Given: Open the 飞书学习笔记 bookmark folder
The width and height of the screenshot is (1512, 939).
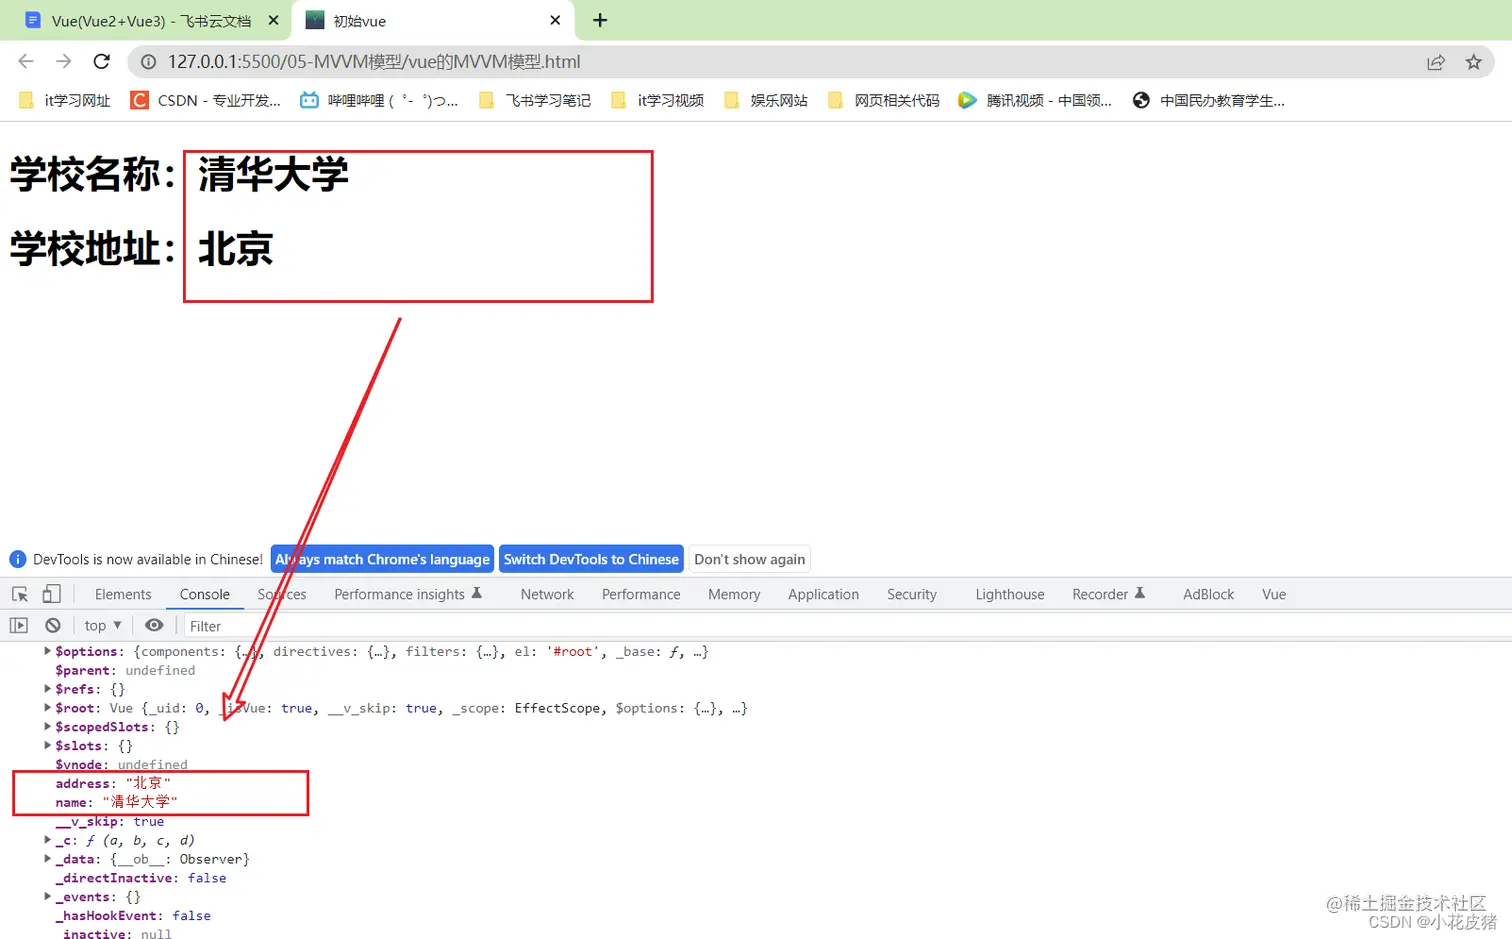Looking at the screenshot, I should click(535, 100).
